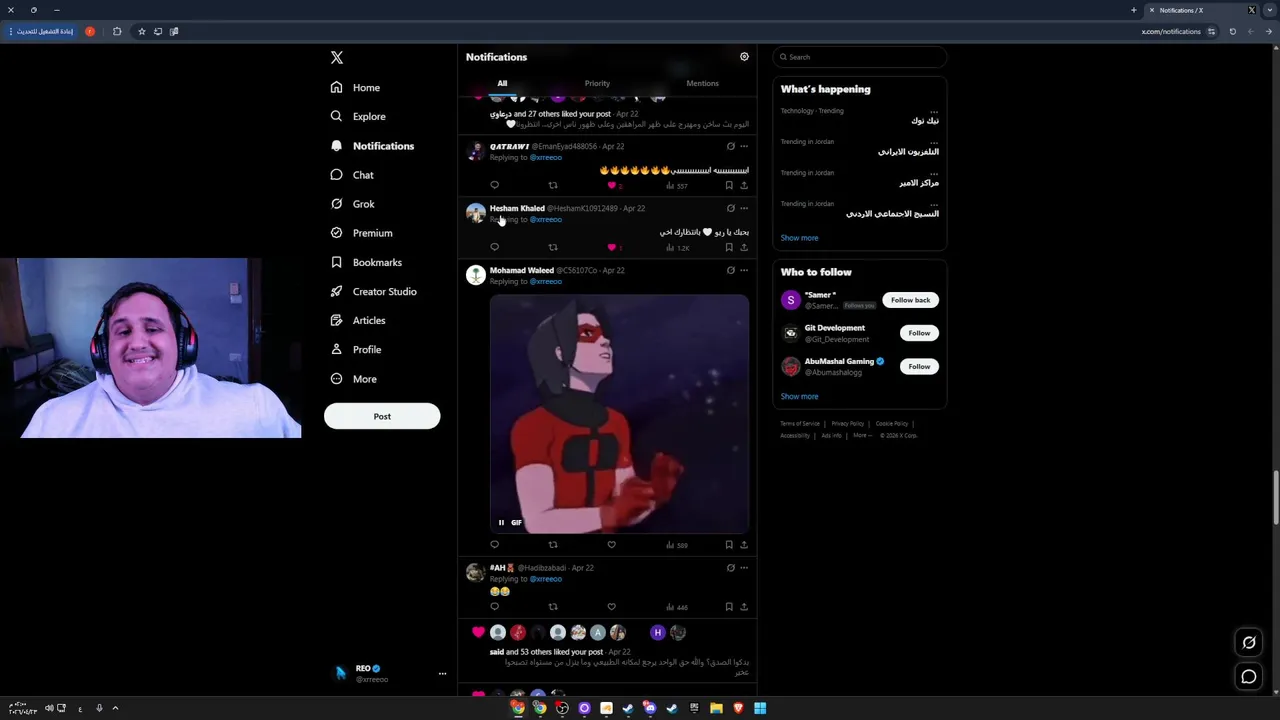The height and width of the screenshot is (720, 1280).
Task: Click Show more under Who to follow
Action: (799, 397)
